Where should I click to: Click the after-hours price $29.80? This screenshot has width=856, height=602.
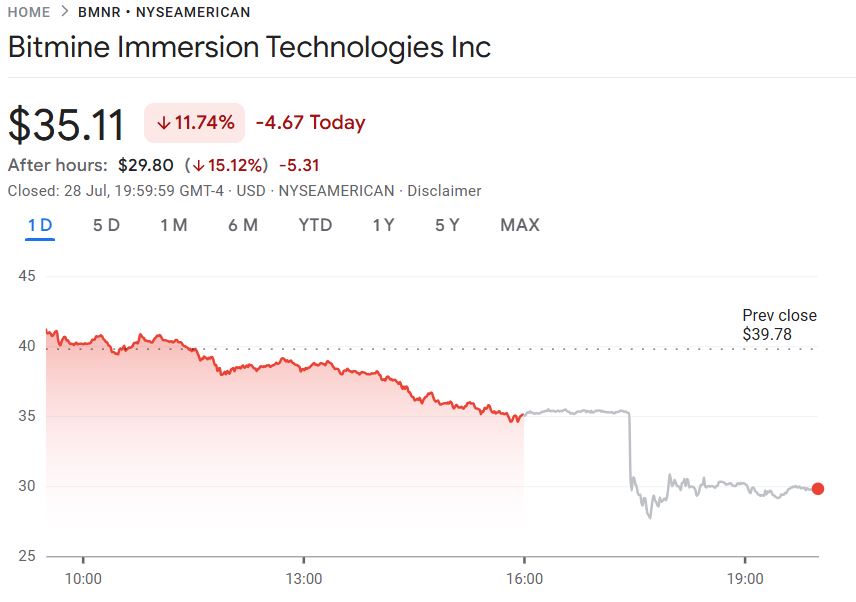(x=146, y=165)
